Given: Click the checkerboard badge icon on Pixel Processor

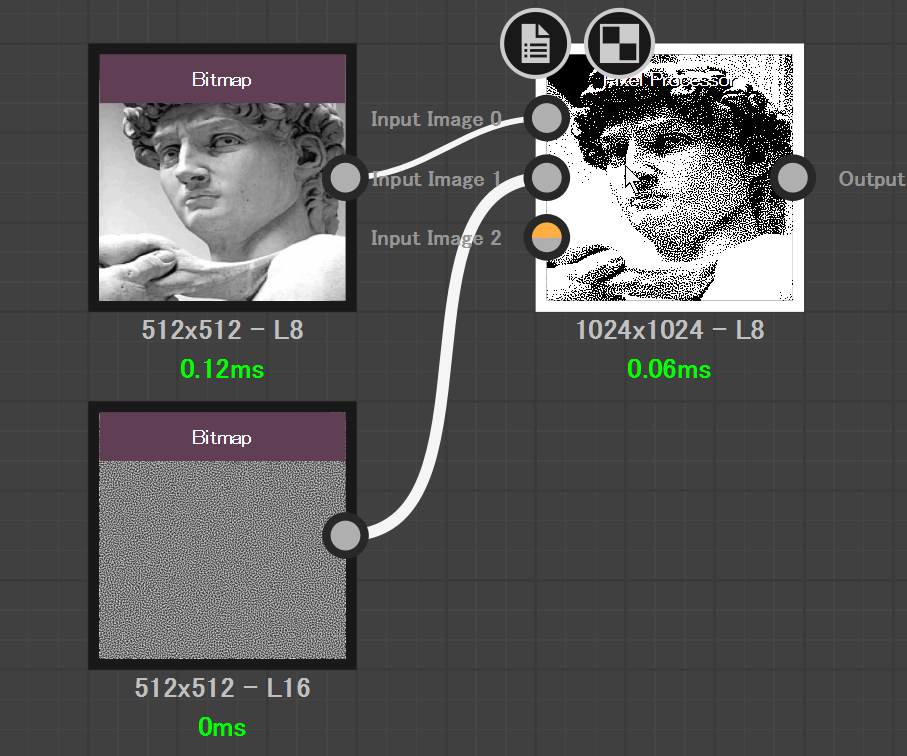Looking at the screenshot, I should click(x=620, y=43).
